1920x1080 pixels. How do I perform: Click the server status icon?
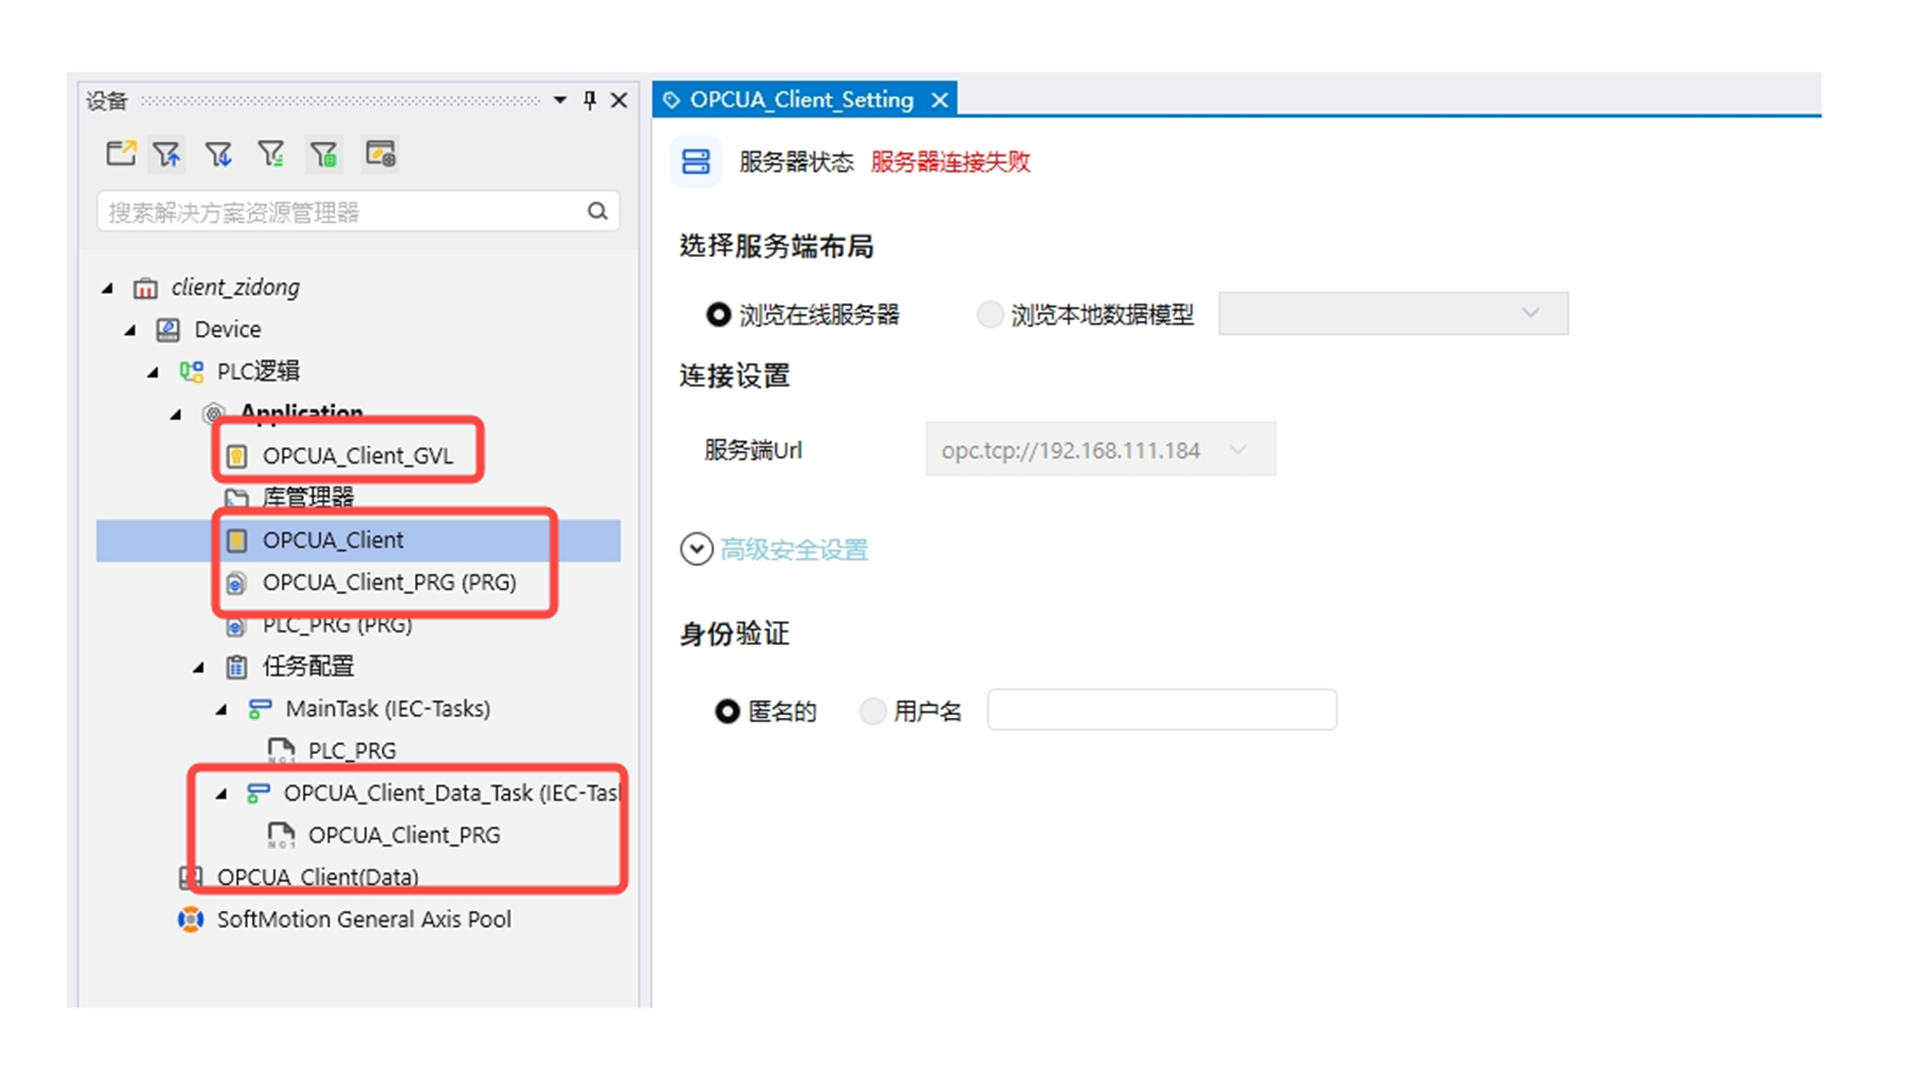click(x=696, y=162)
